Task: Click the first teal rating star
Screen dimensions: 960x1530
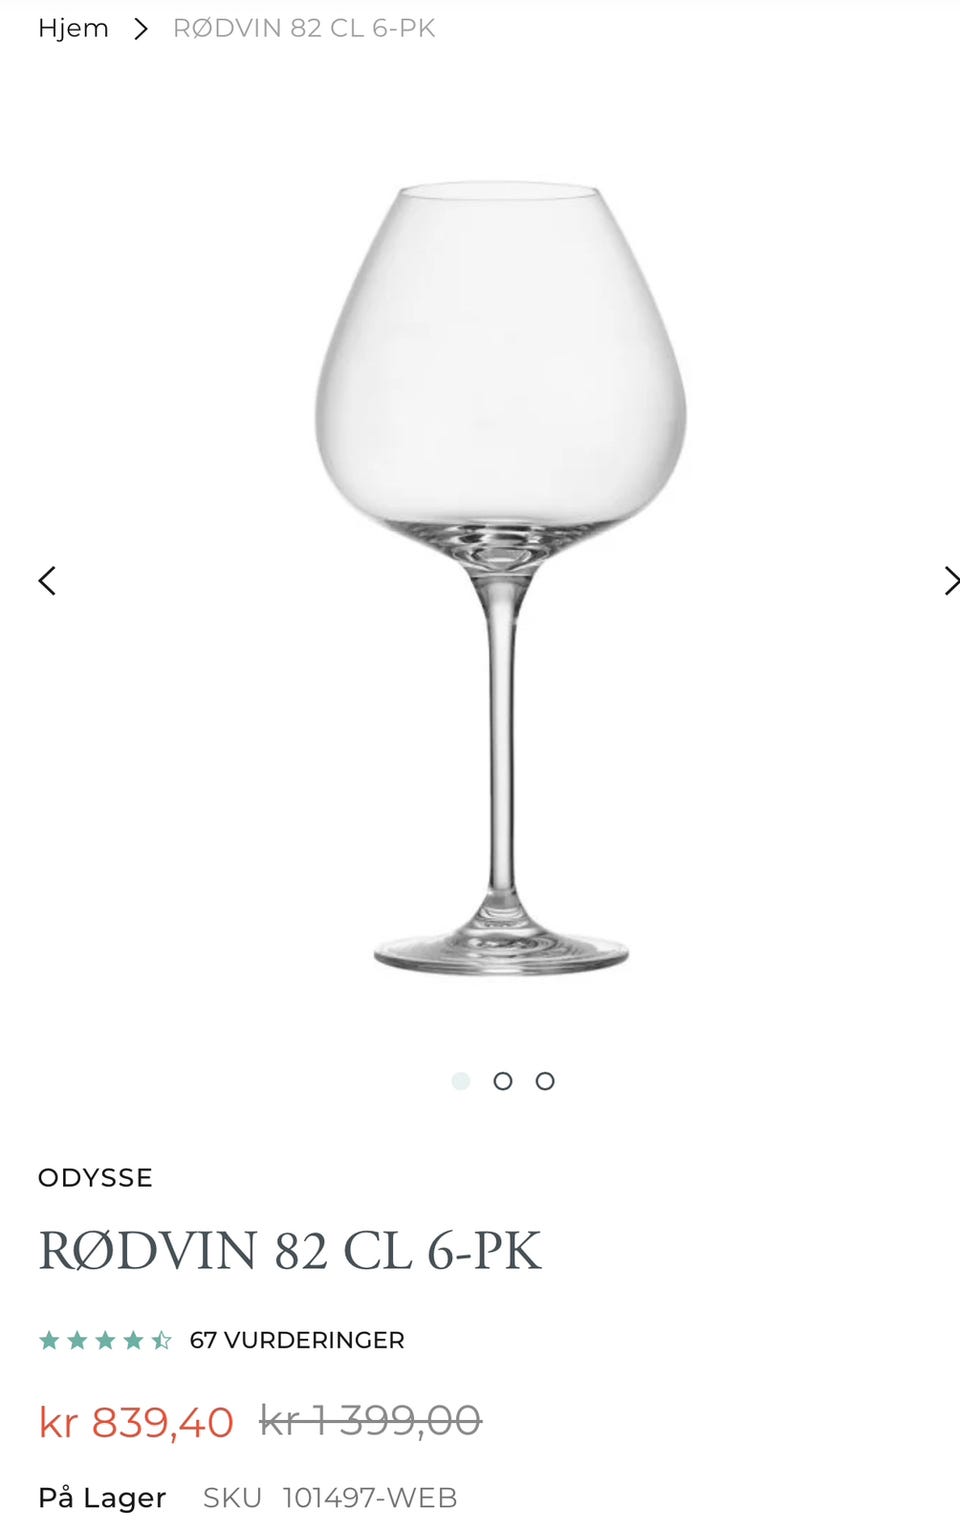Action: tap(49, 1340)
